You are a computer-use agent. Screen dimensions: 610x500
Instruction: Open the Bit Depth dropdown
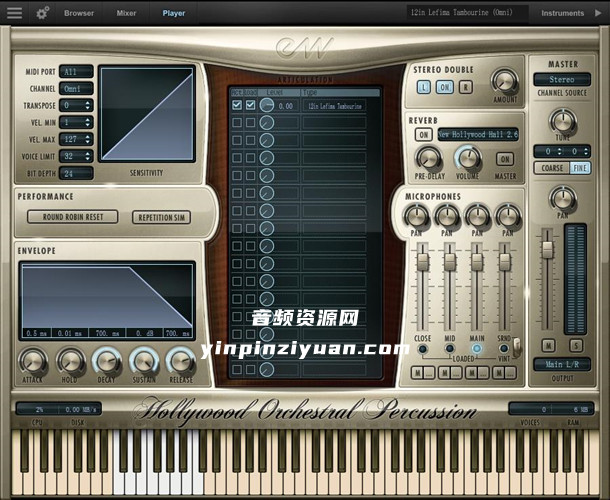click(x=76, y=174)
